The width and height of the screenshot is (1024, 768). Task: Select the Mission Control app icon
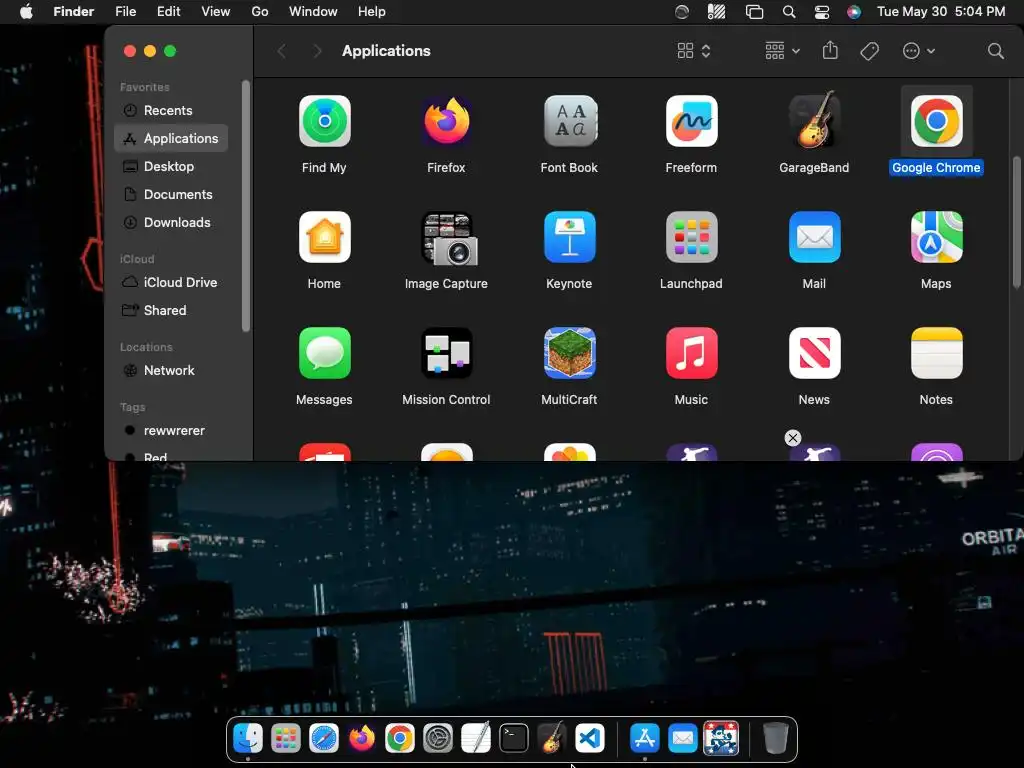coord(447,353)
